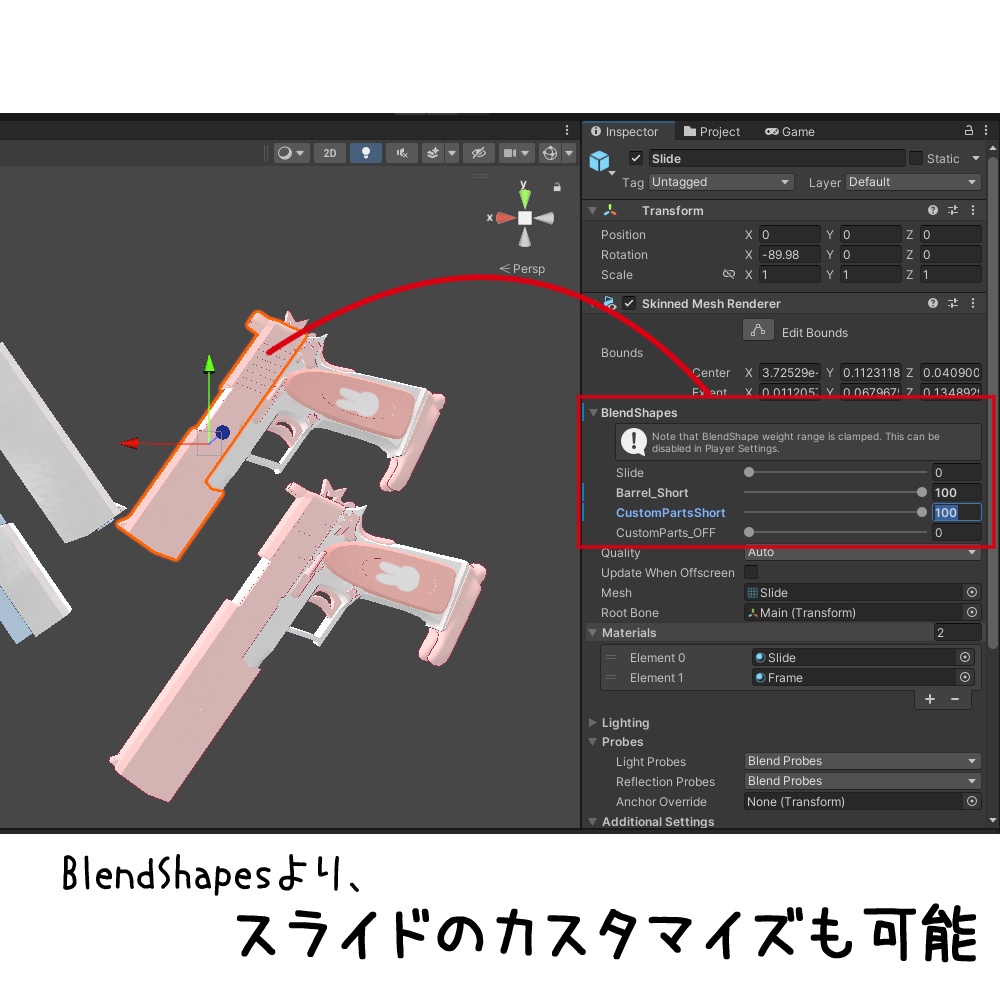1000x1000 pixels.
Task: Switch projection by clicking Persp label
Action: pos(522,268)
